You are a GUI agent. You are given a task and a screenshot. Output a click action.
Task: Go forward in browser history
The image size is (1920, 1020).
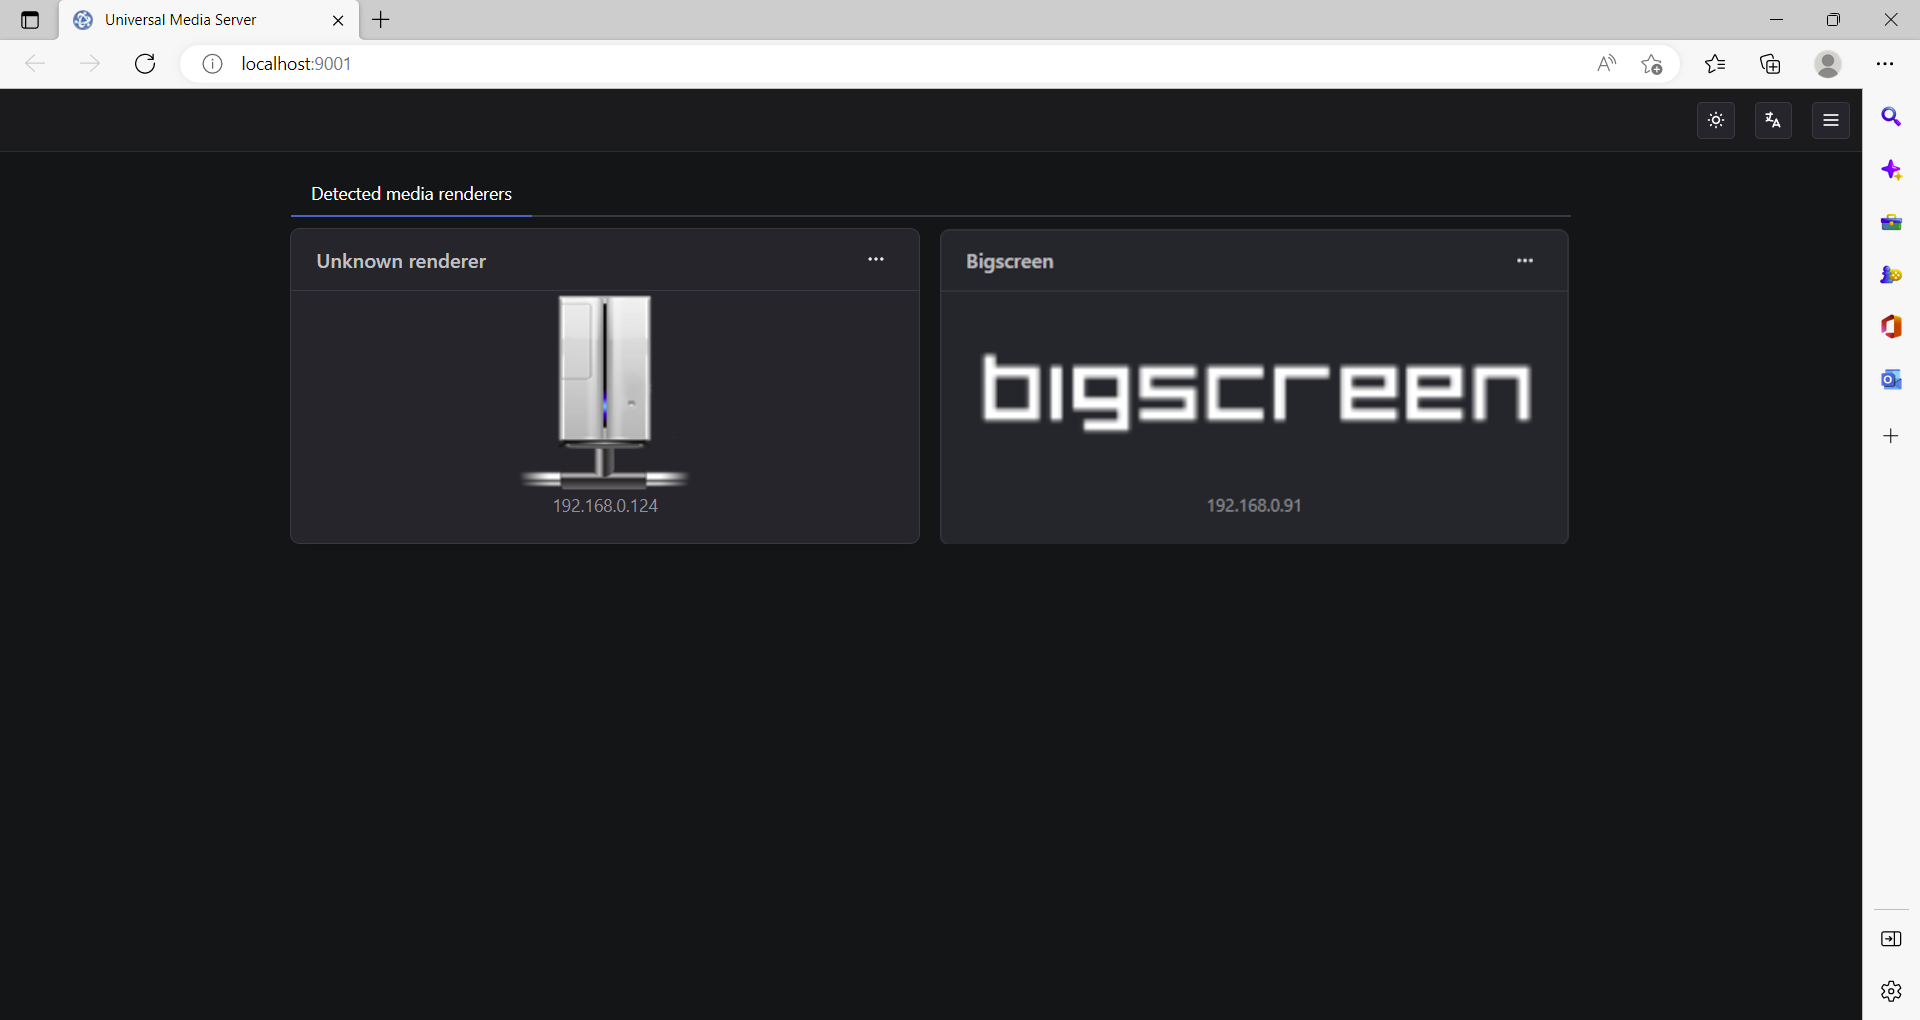tap(90, 64)
